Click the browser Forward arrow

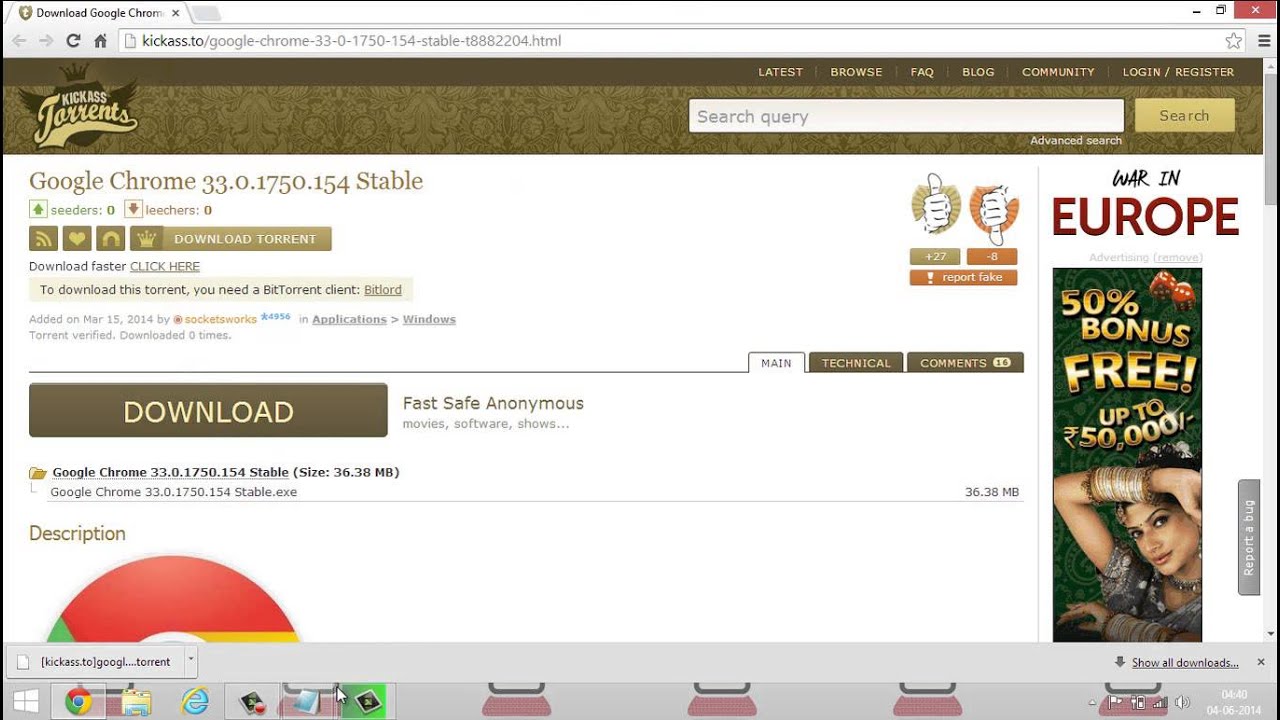pyautogui.click(x=46, y=41)
